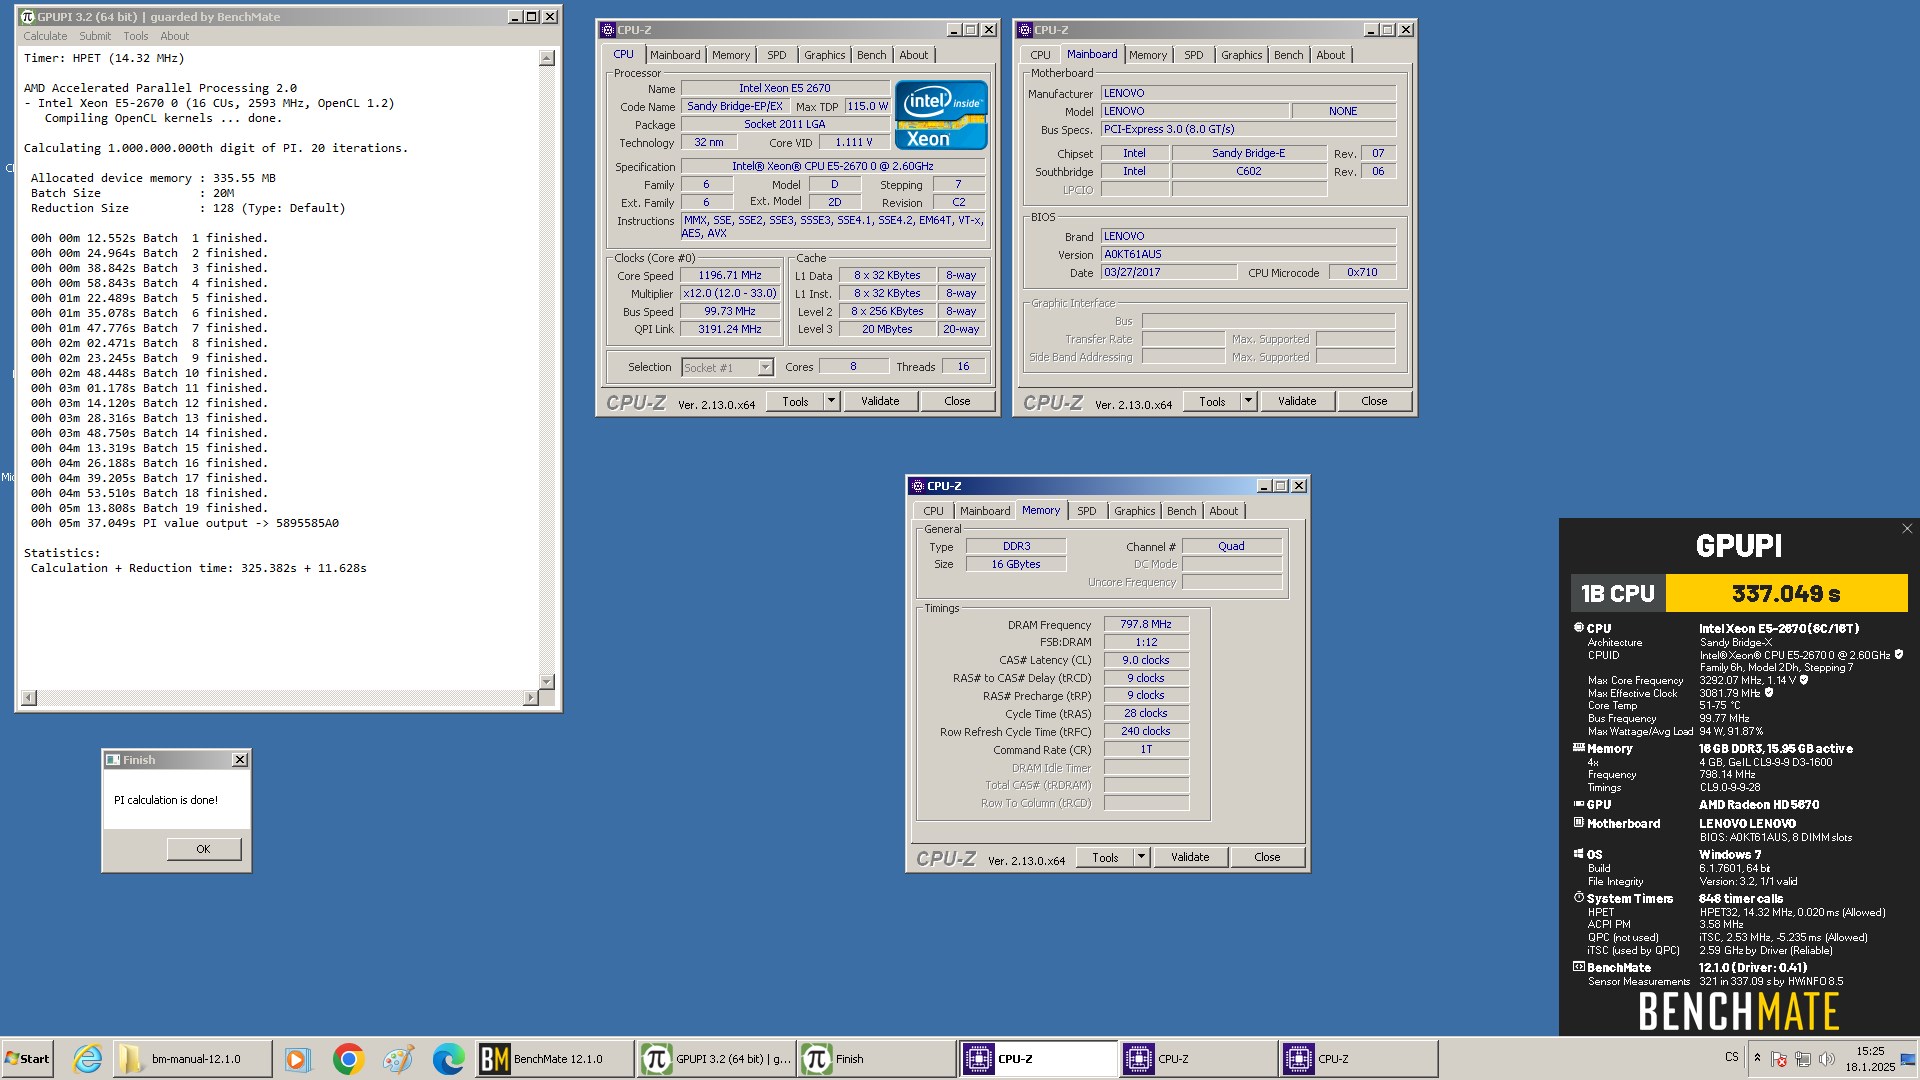Click the DRAM Frequency 797.8 MHz field
Viewport: 1920px width, 1080px height.
coord(1146,624)
